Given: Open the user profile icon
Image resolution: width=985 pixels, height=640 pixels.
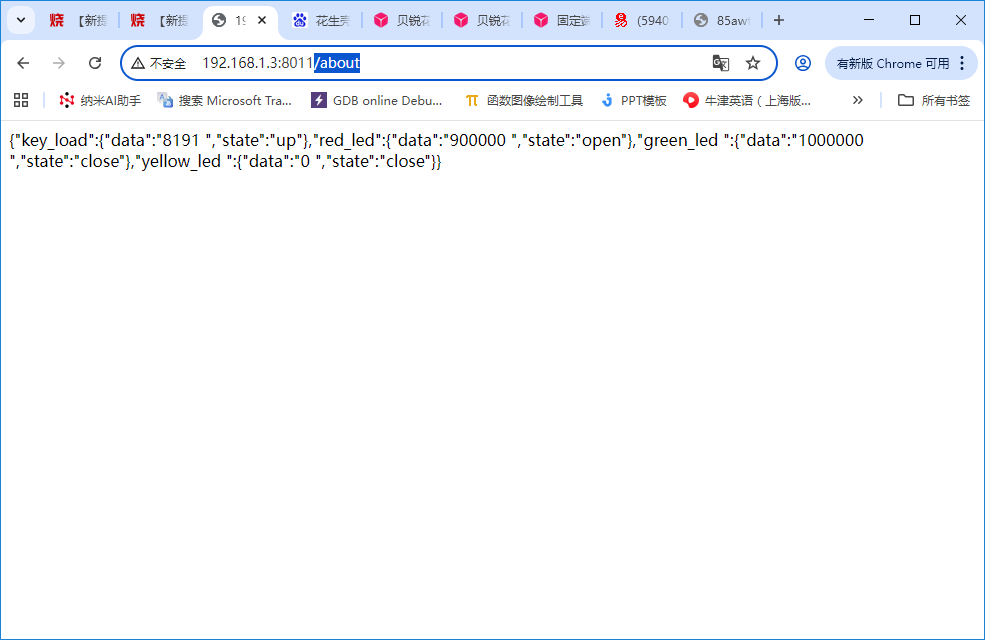Looking at the screenshot, I should tap(802, 63).
